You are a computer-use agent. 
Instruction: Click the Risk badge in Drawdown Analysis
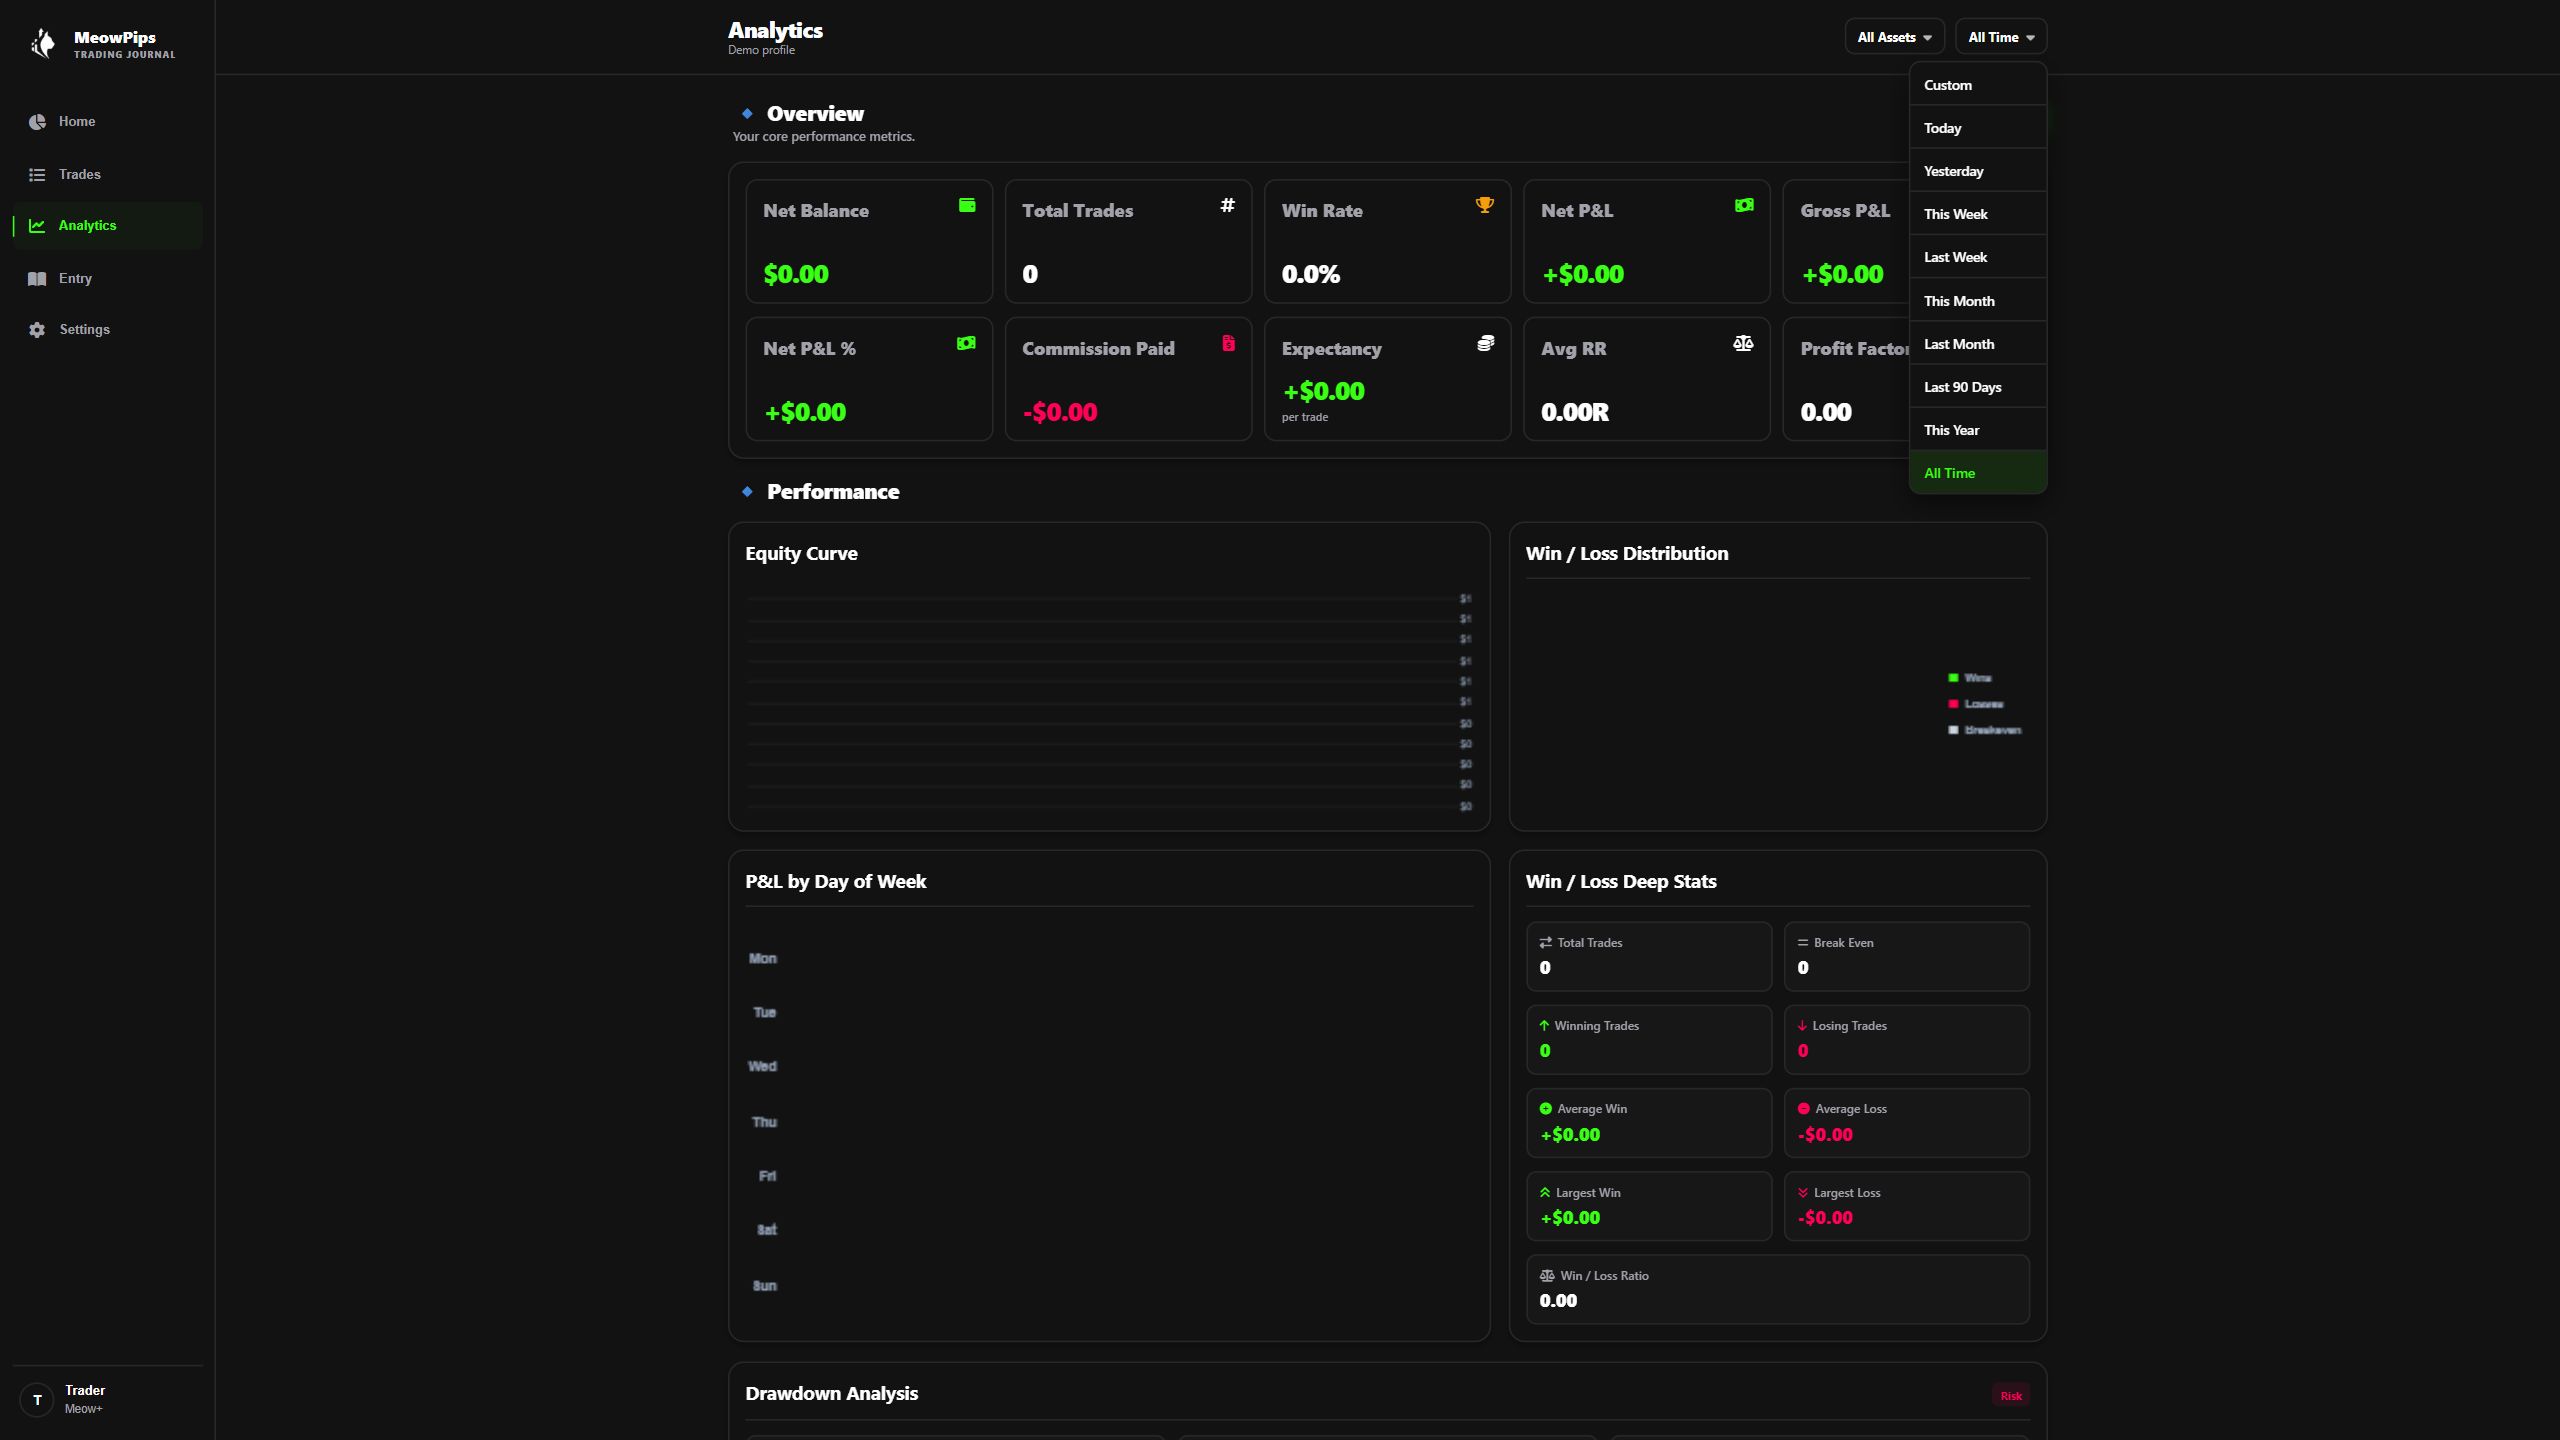[2011, 1396]
